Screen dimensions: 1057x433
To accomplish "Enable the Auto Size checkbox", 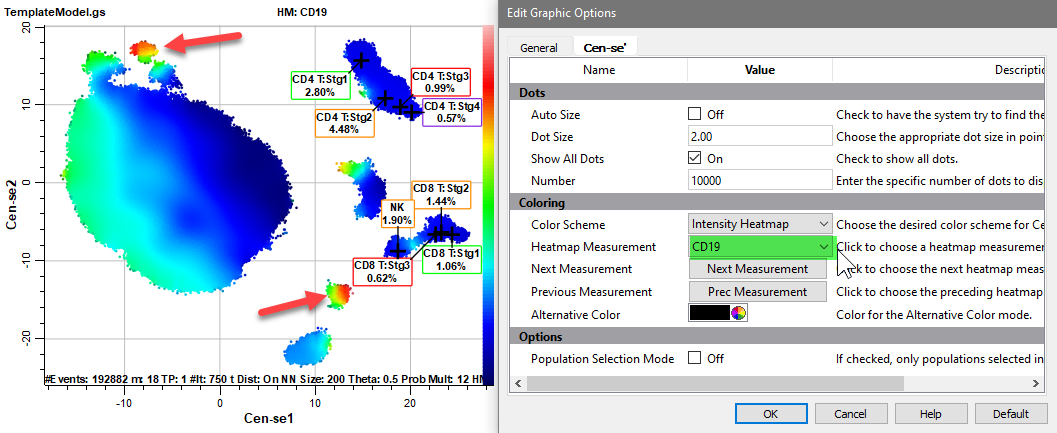I will point(695,114).
